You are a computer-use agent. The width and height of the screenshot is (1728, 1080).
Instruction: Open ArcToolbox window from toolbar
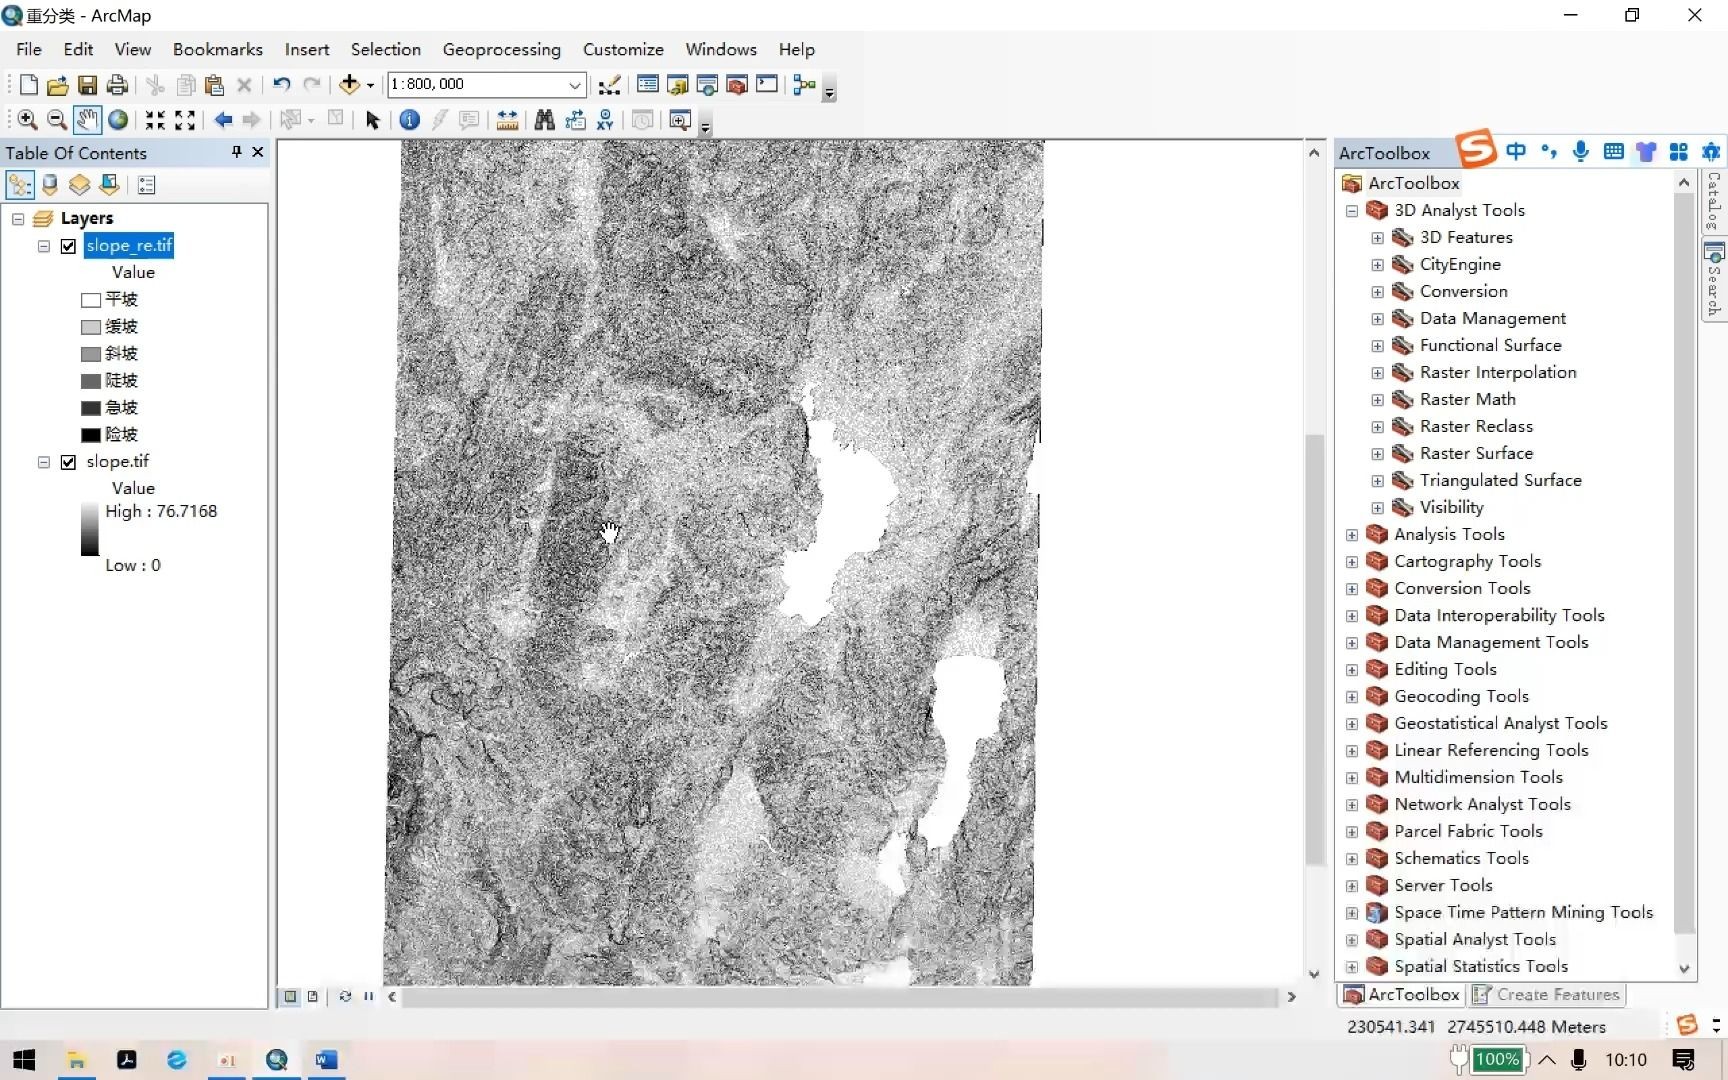pyautogui.click(x=737, y=85)
